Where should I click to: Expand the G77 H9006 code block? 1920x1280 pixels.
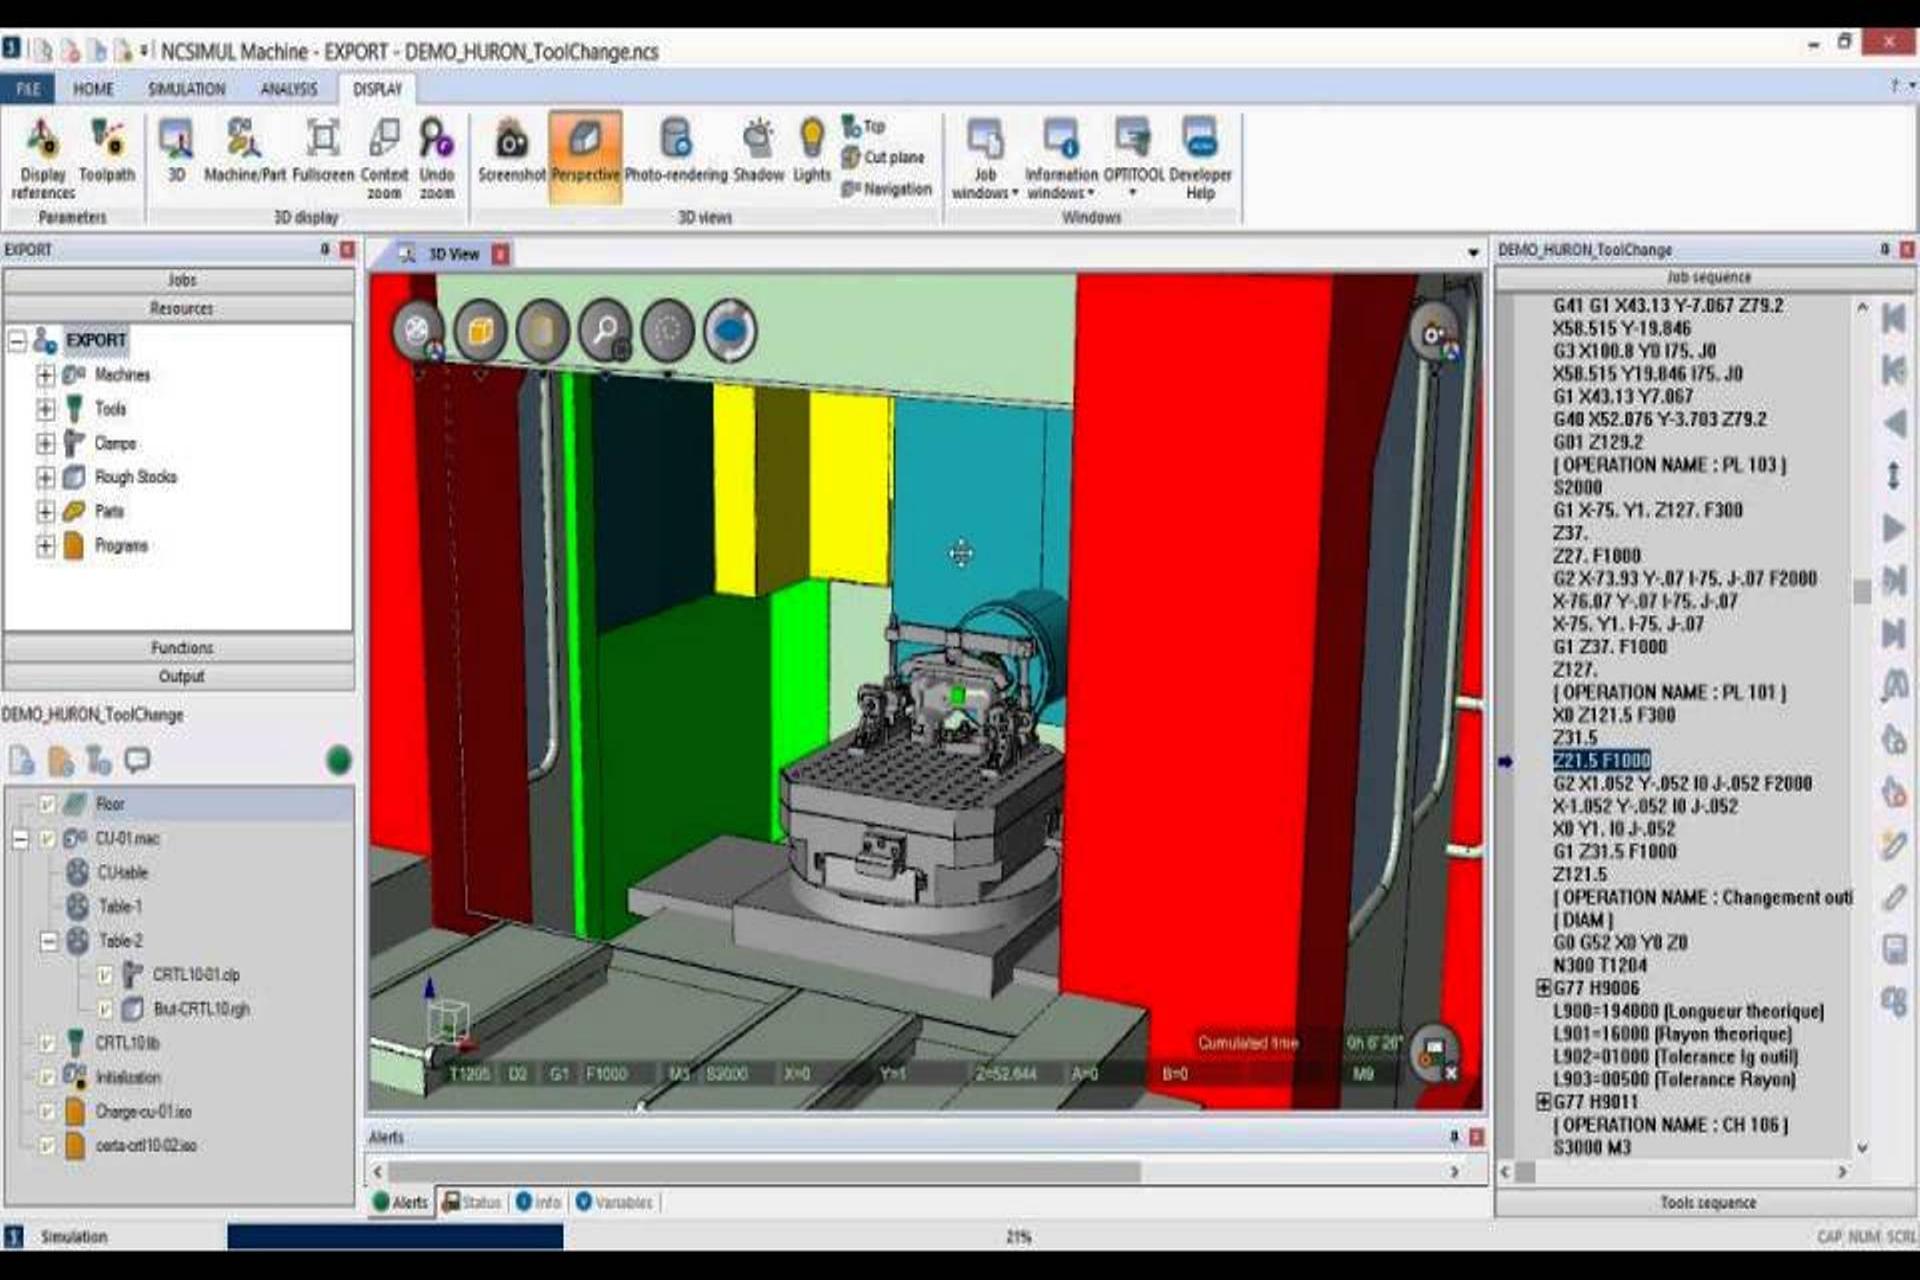click(1543, 988)
